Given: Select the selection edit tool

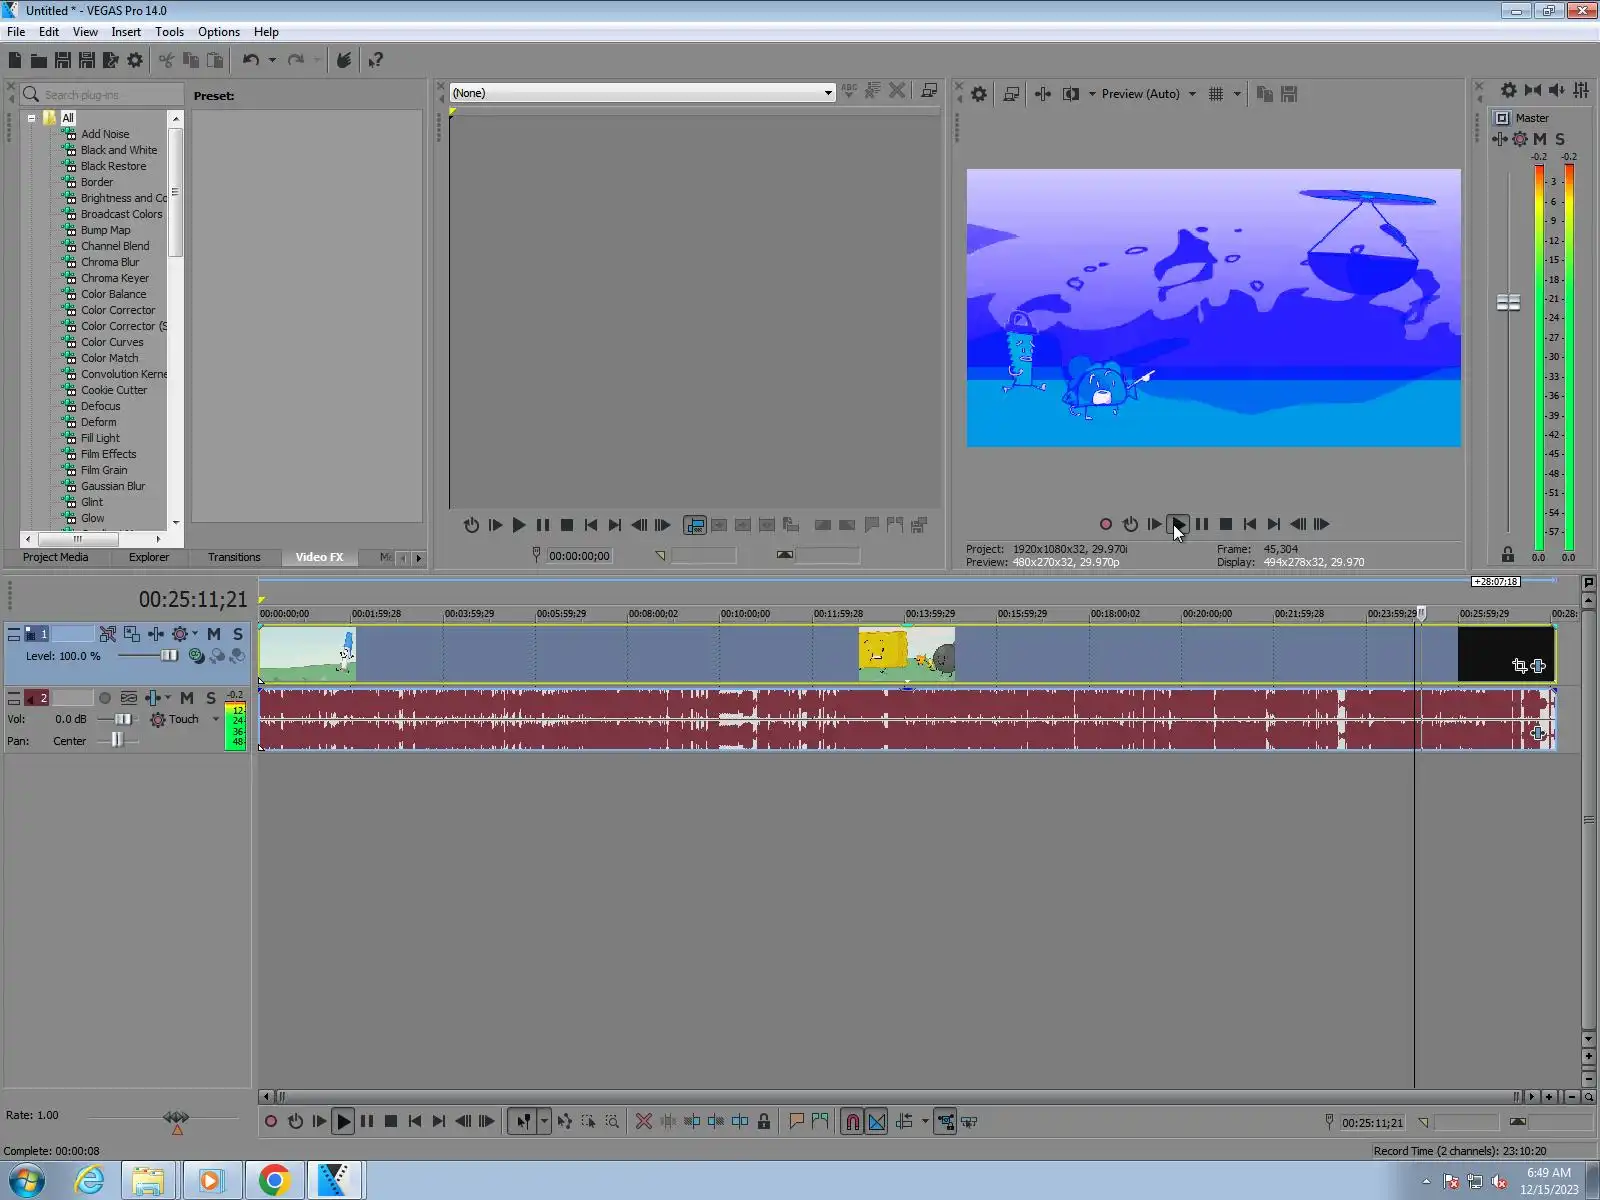Looking at the screenshot, I should pyautogui.click(x=588, y=1122).
